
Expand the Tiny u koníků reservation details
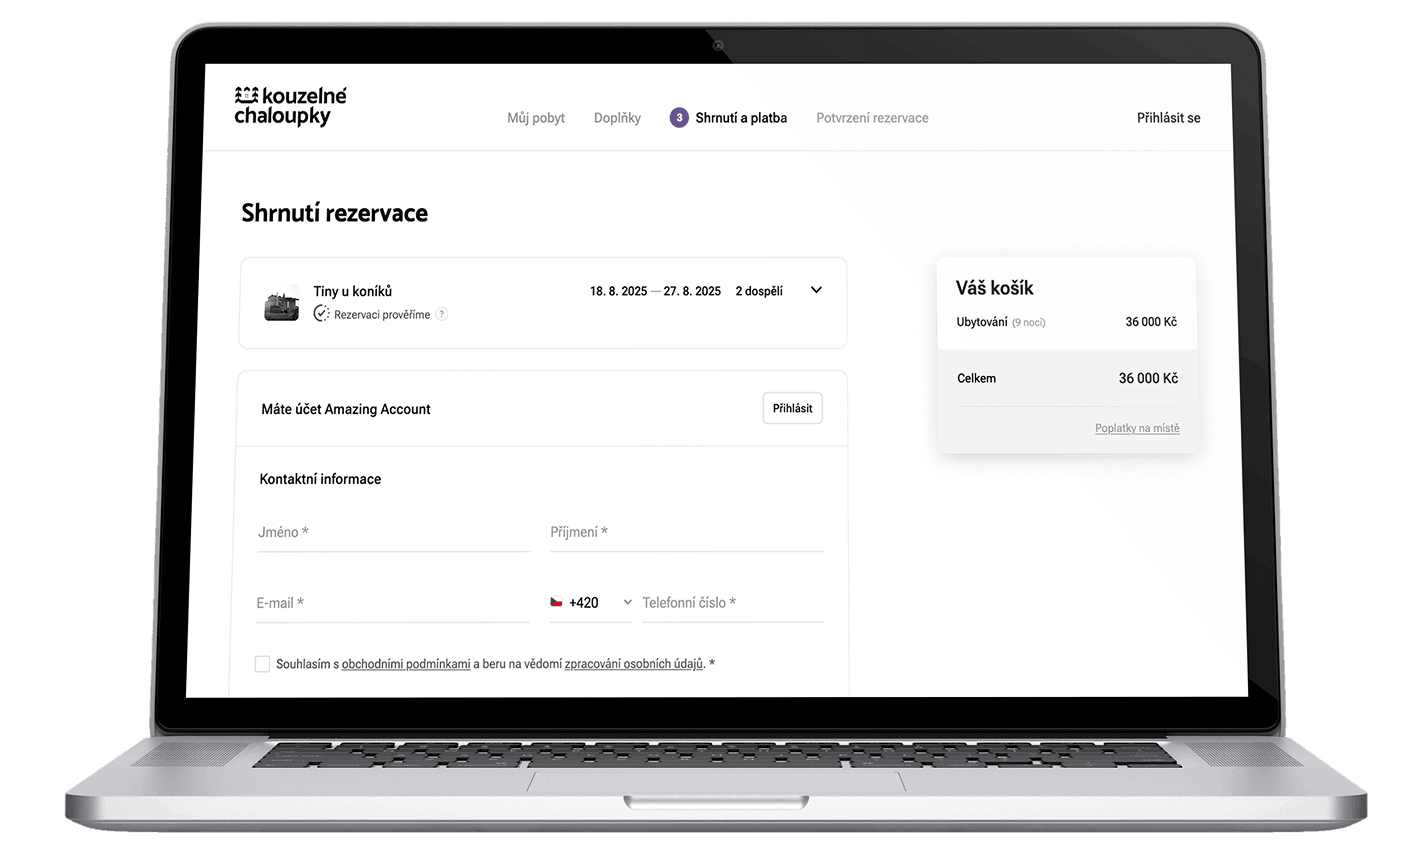[x=816, y=290]
